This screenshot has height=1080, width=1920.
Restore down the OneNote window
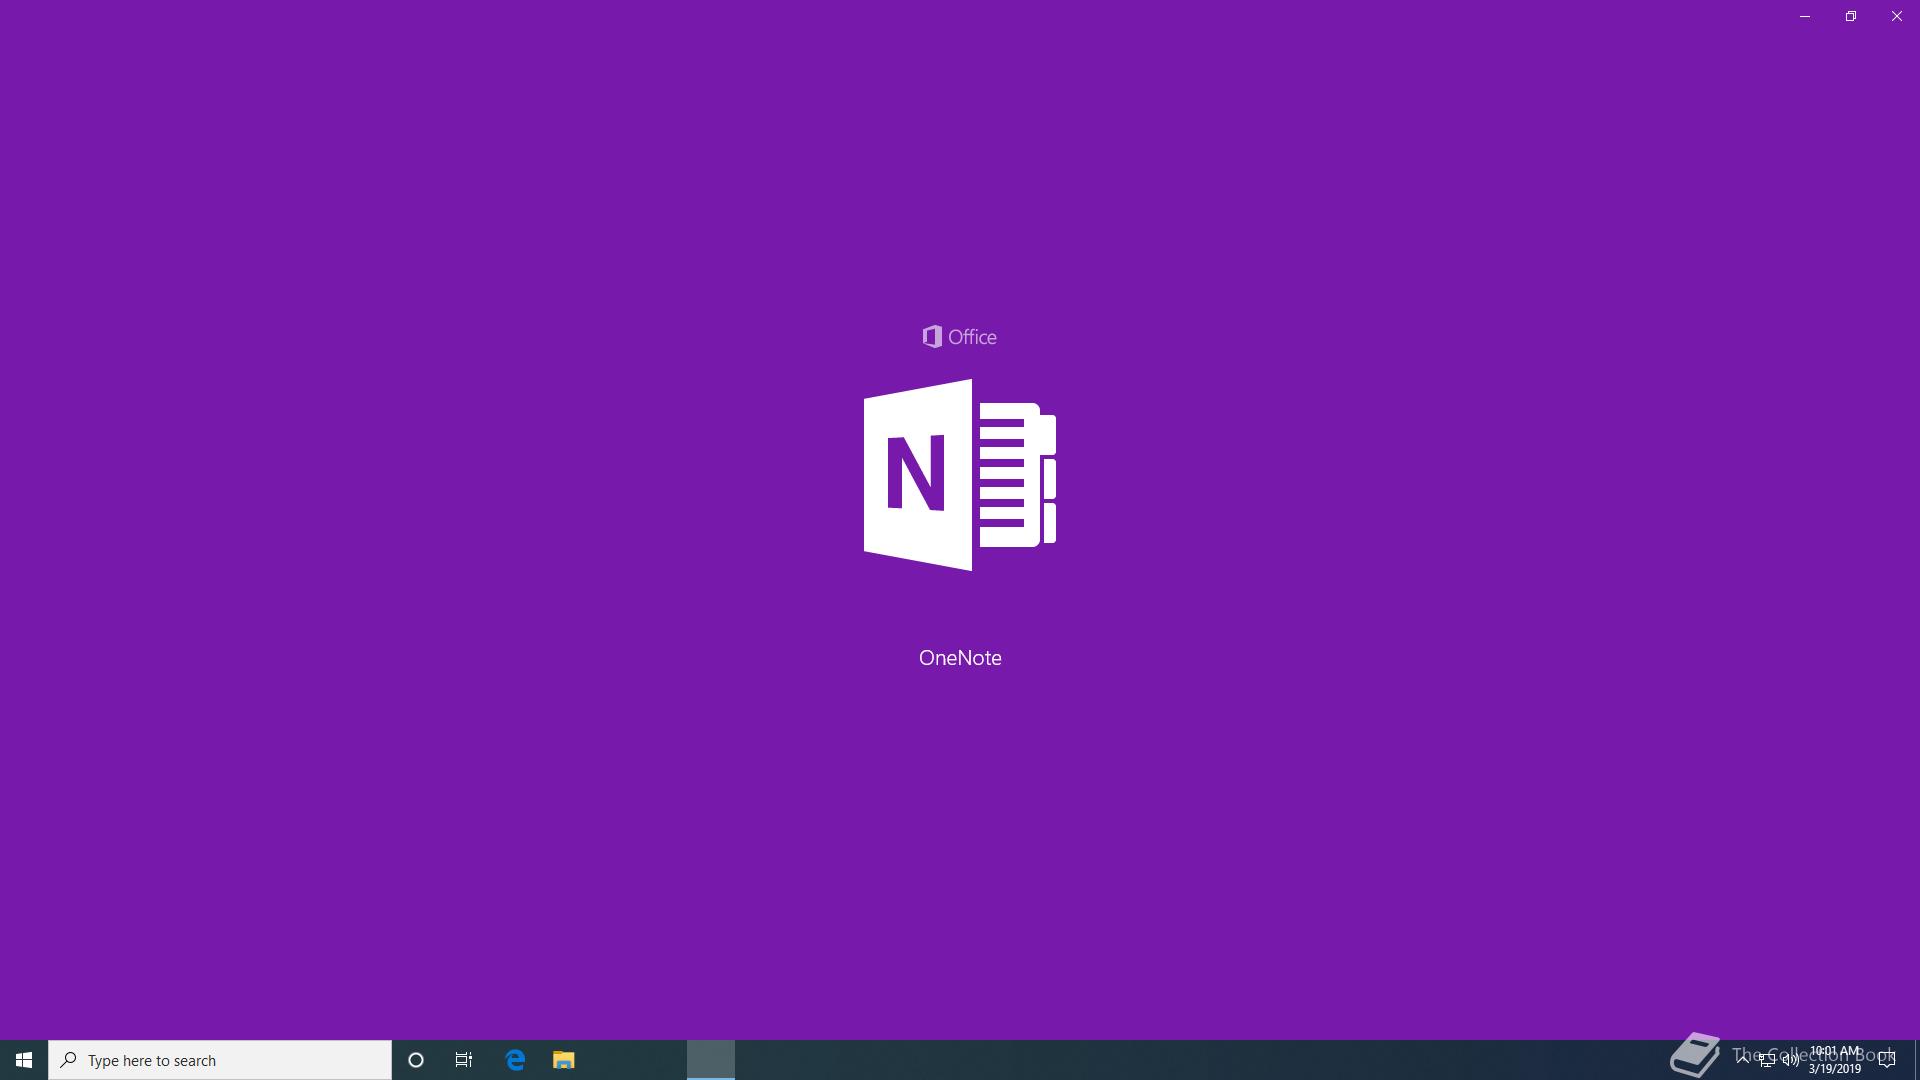(1851, 16)
